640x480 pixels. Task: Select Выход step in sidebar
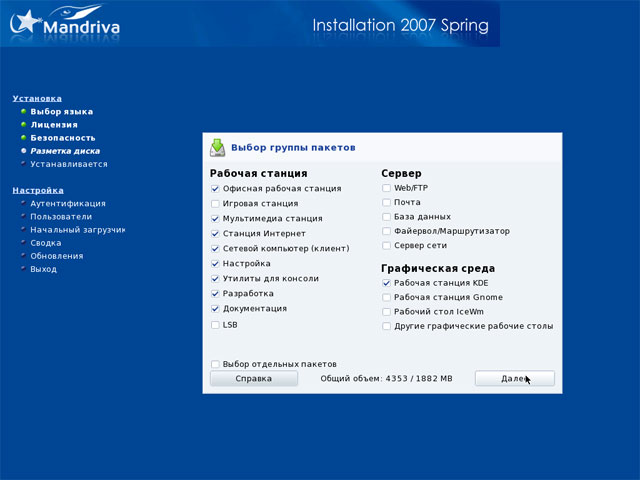point(44,269)
